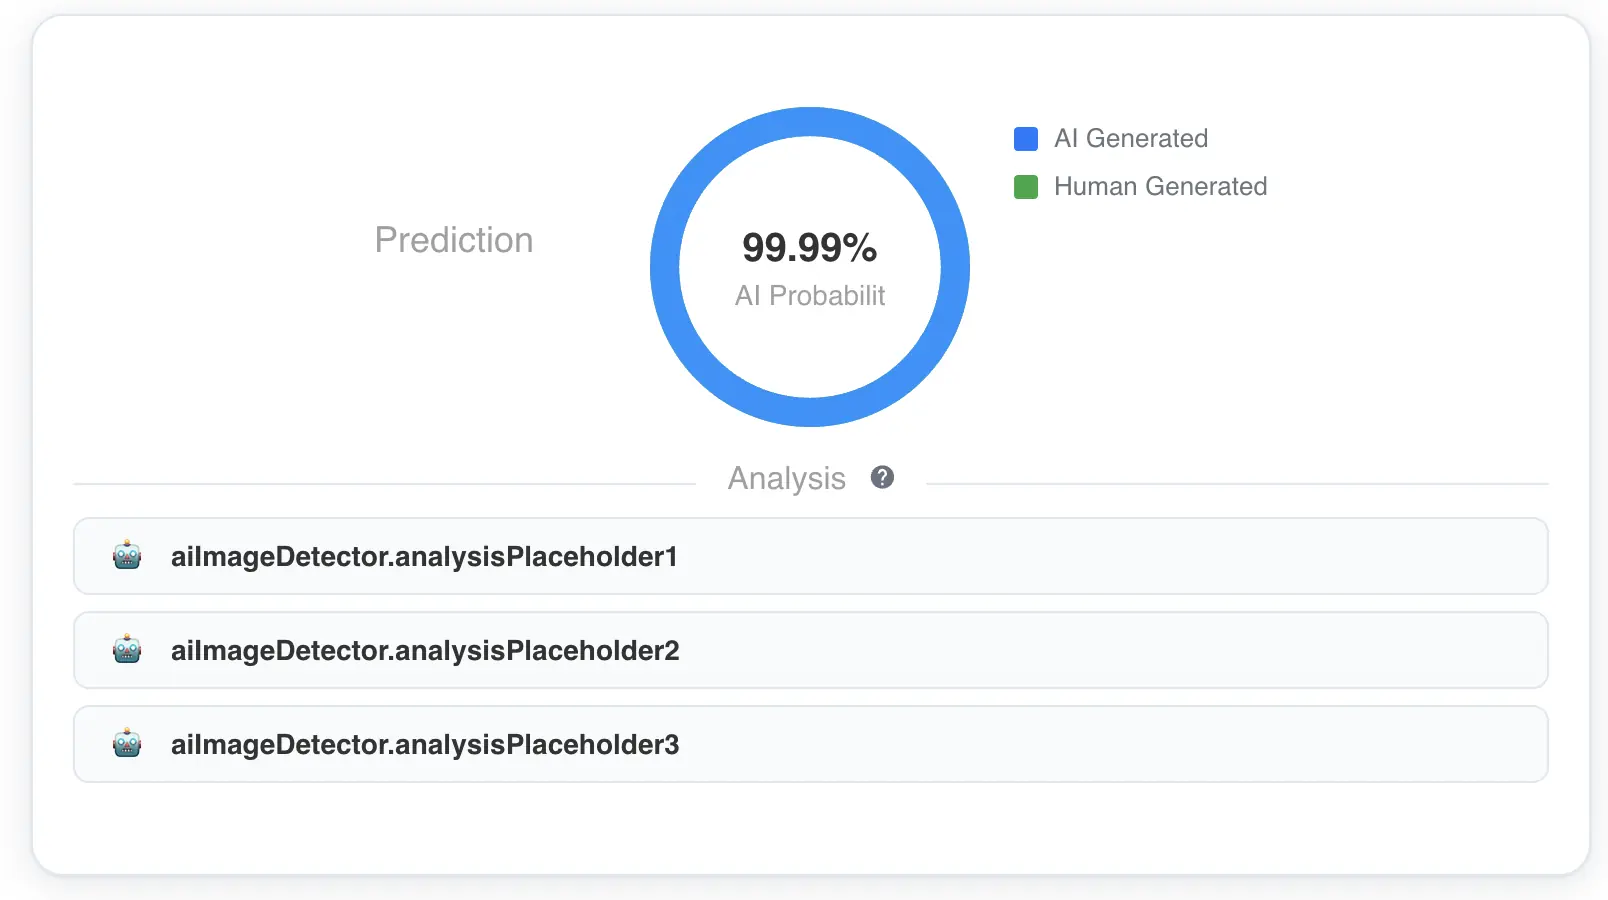
Task: Click the Prediction label
Action: tap(454, 240)
